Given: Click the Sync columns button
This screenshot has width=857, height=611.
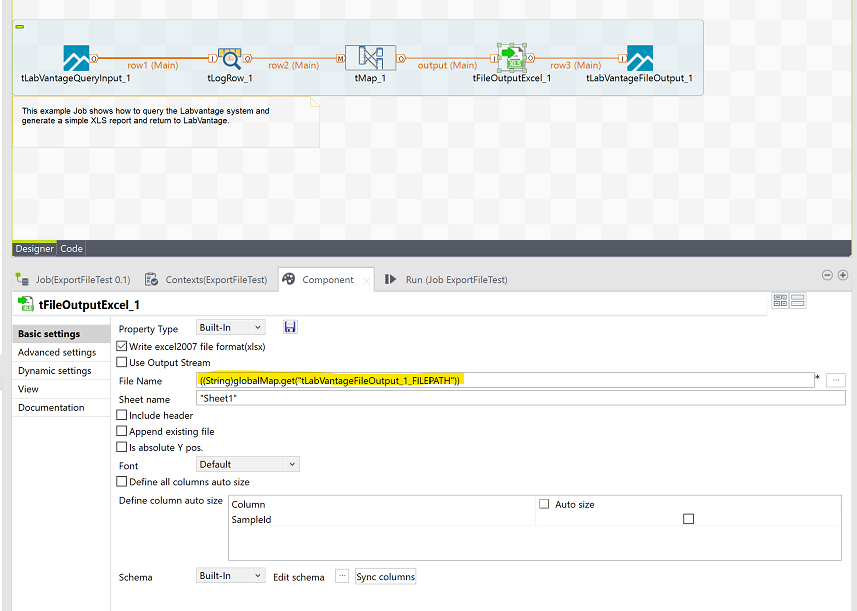Looking at the screenshot, I should tap(385, 577).
